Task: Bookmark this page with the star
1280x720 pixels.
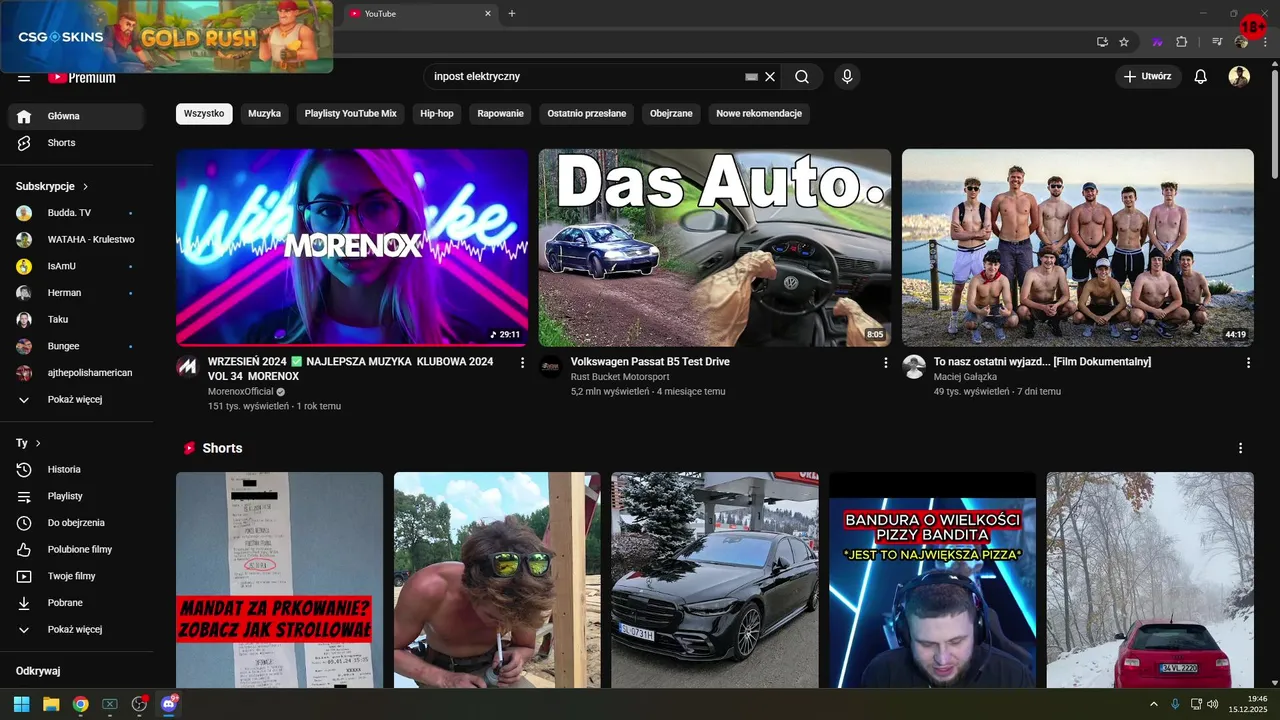Action: pyautogui.click(x=1124, y=42)
